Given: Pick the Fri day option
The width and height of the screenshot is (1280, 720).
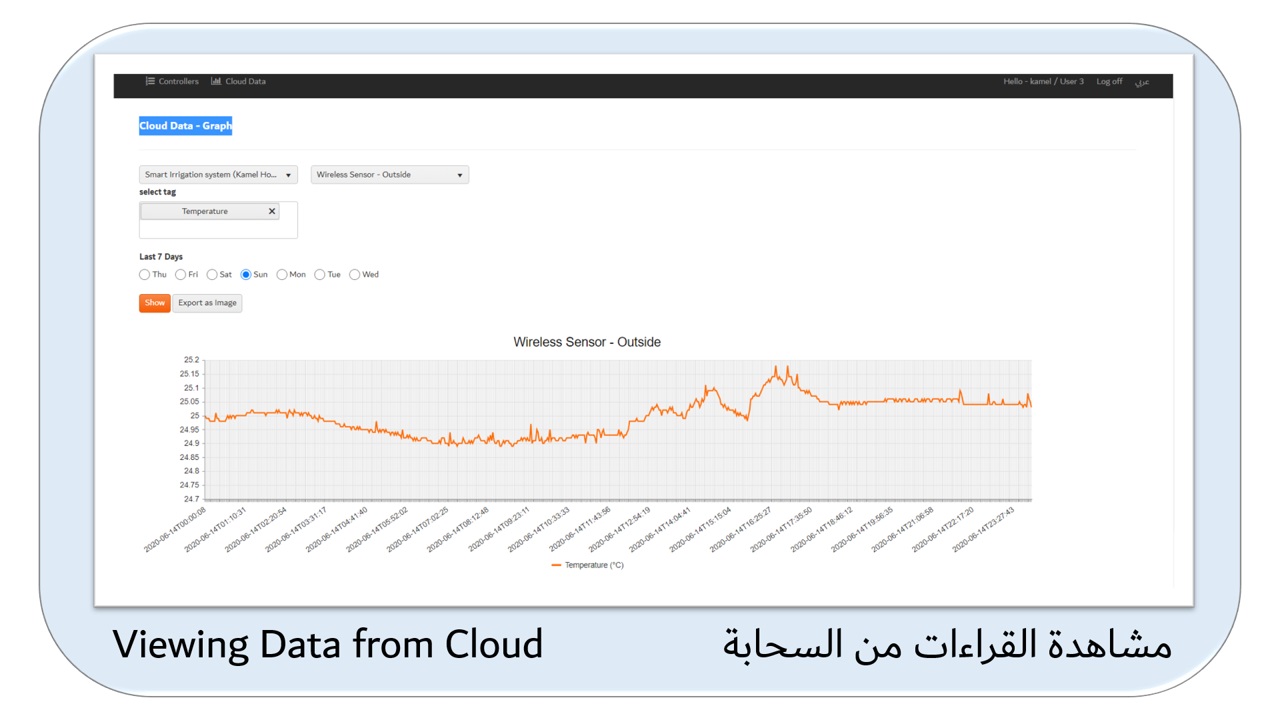Looking at the screenshot, I should [x=181, y=275].
